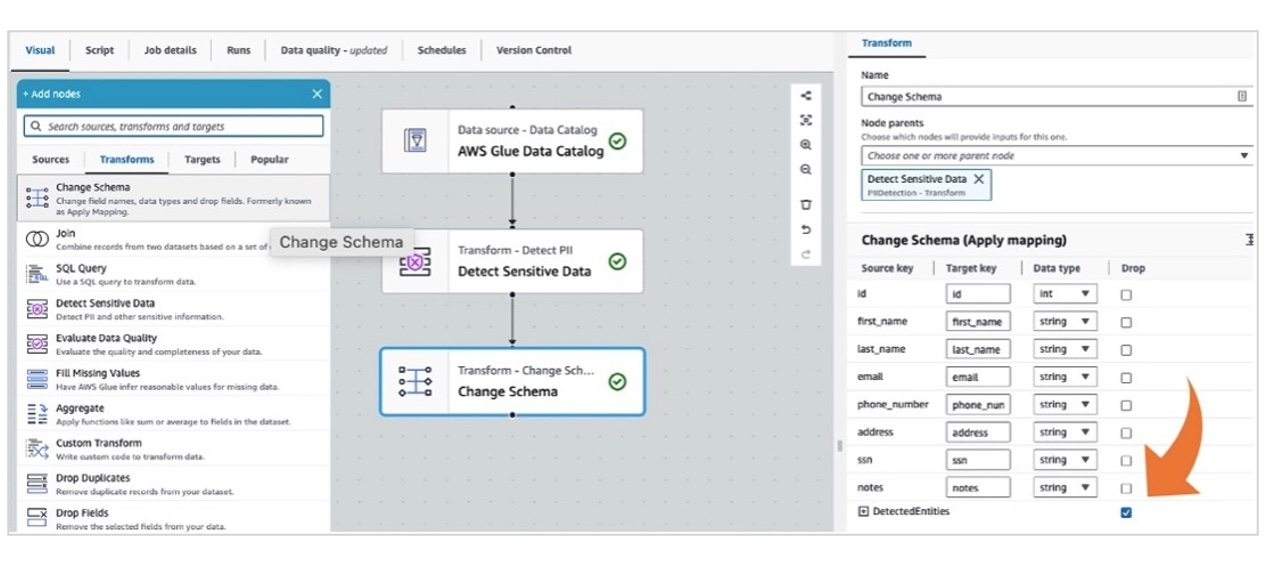Image resolution: width=1266 pixels, height=562 pixels.
Task: Open the data type dropdown for notes
Action: coord(1066,488)
